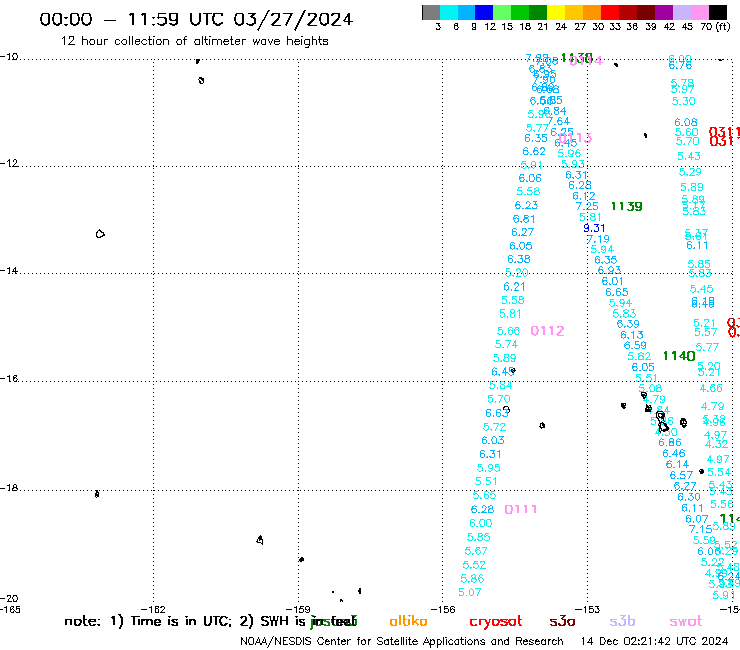740x650 pixels.
Task: Click the pink pass number '0111'
Action: (x=521, y=509)
